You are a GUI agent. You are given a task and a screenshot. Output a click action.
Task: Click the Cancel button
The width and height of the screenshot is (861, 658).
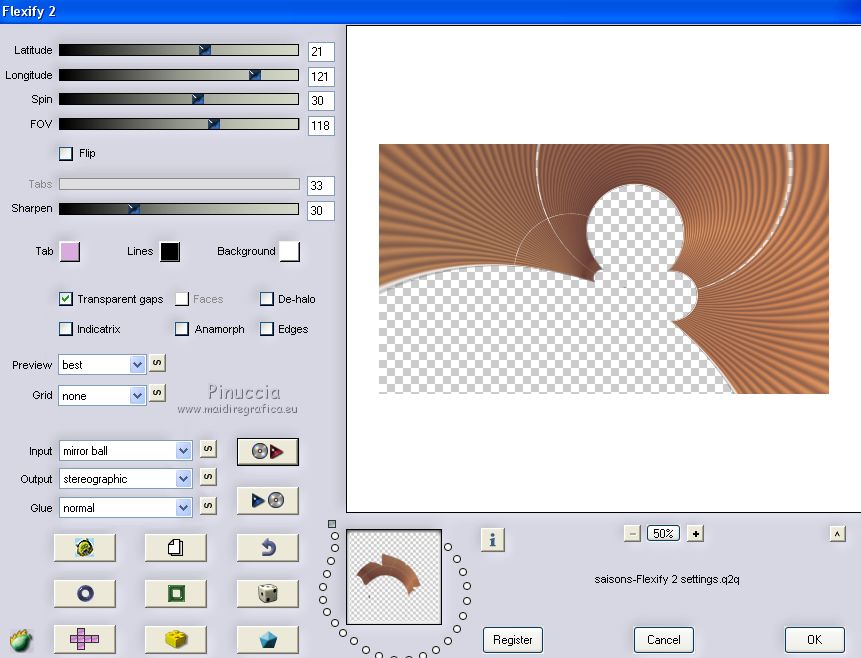[663, 640]
